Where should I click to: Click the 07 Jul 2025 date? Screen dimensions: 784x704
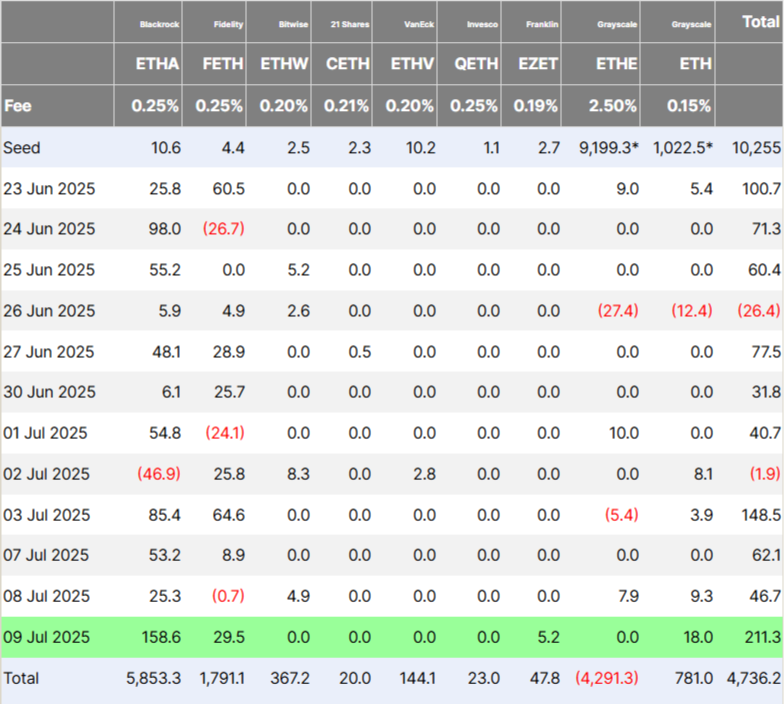click(x=46, y=555)
